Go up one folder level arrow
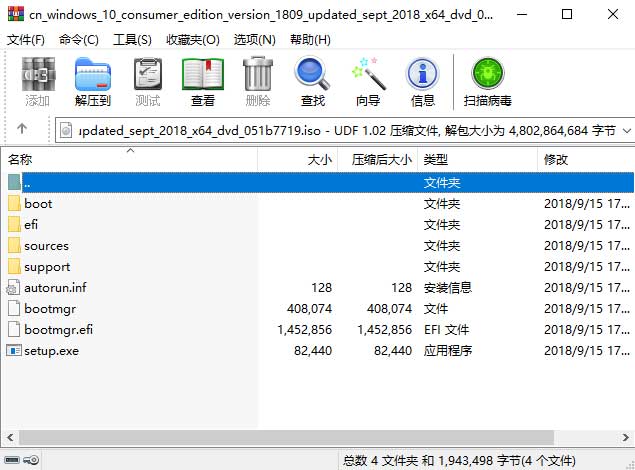This screenshot has width=635, height=470. click(22, 129)
